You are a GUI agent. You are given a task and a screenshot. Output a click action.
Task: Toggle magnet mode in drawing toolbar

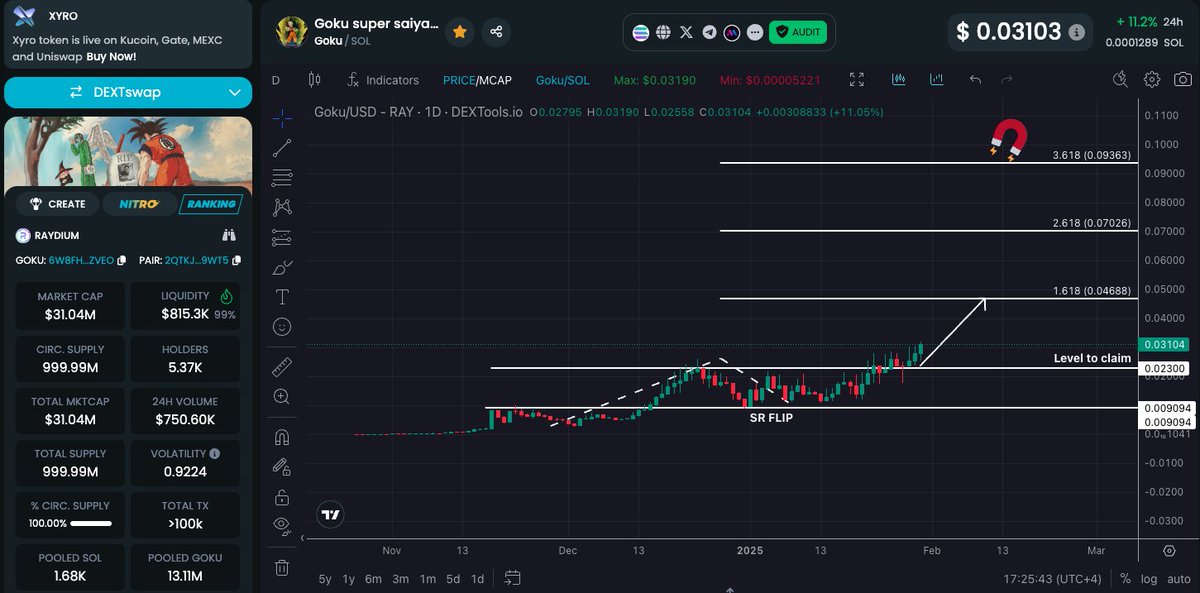(x=282, y=437)
